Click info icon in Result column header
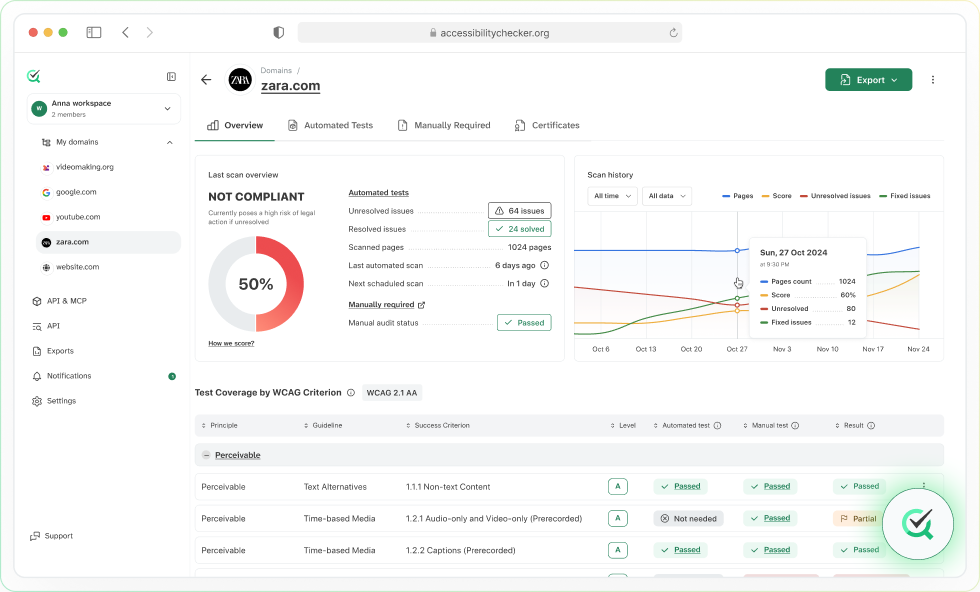 [871, 426]
